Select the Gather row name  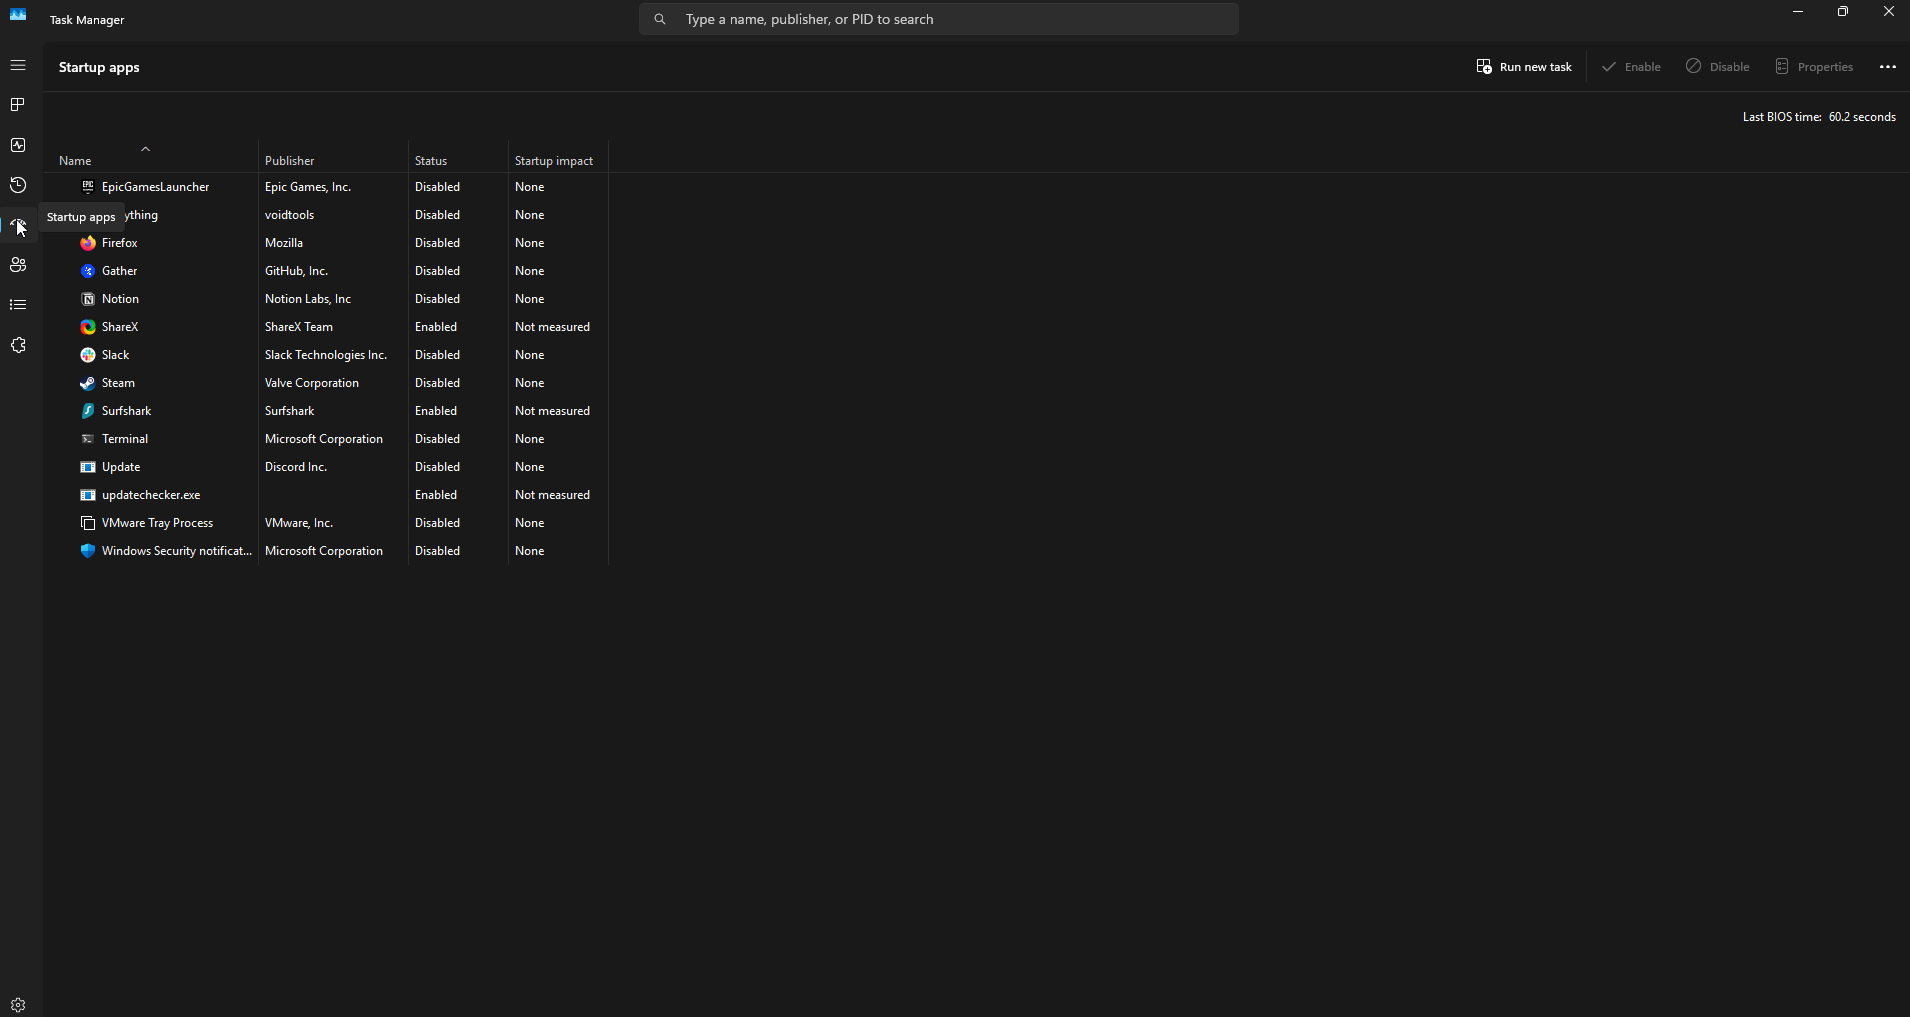tap(120, 271)
